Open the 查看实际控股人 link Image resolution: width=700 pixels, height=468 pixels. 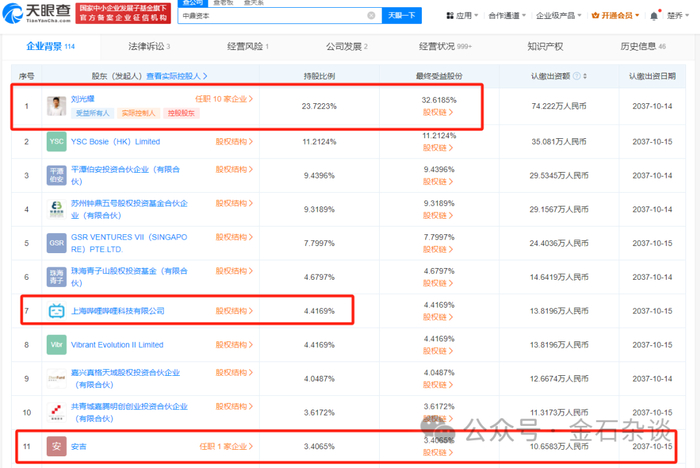pyautogui.click(x=177, y=76)
